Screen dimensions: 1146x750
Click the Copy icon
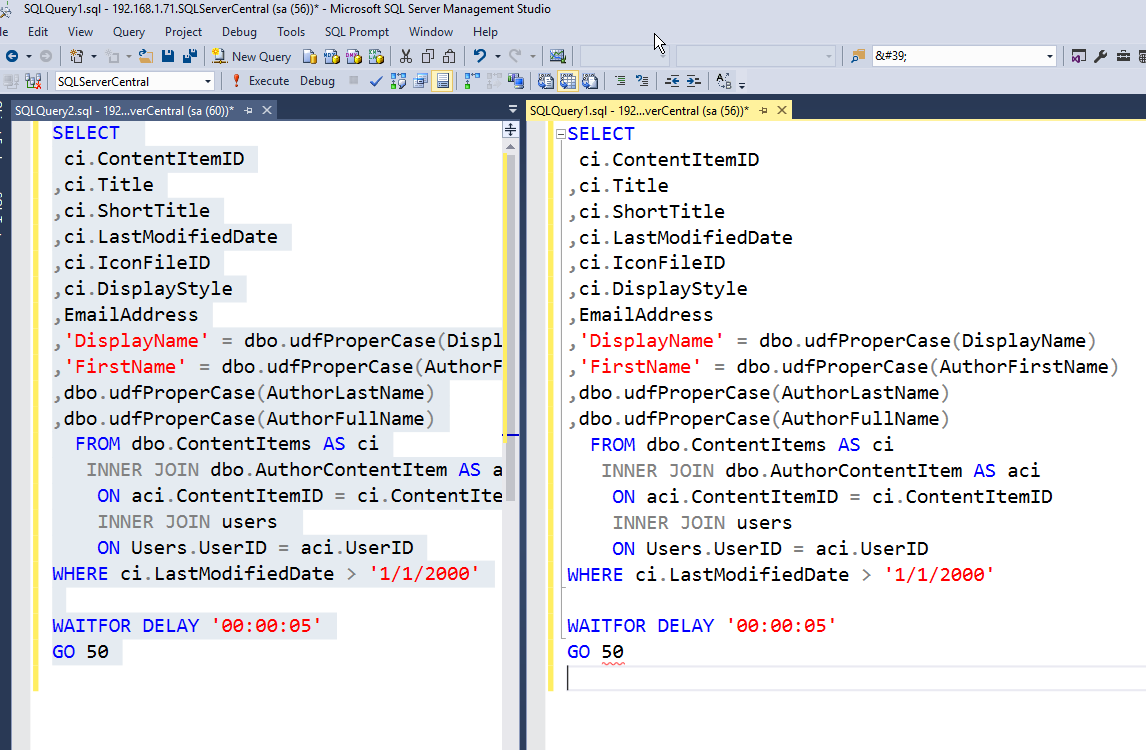coord(428,56)
